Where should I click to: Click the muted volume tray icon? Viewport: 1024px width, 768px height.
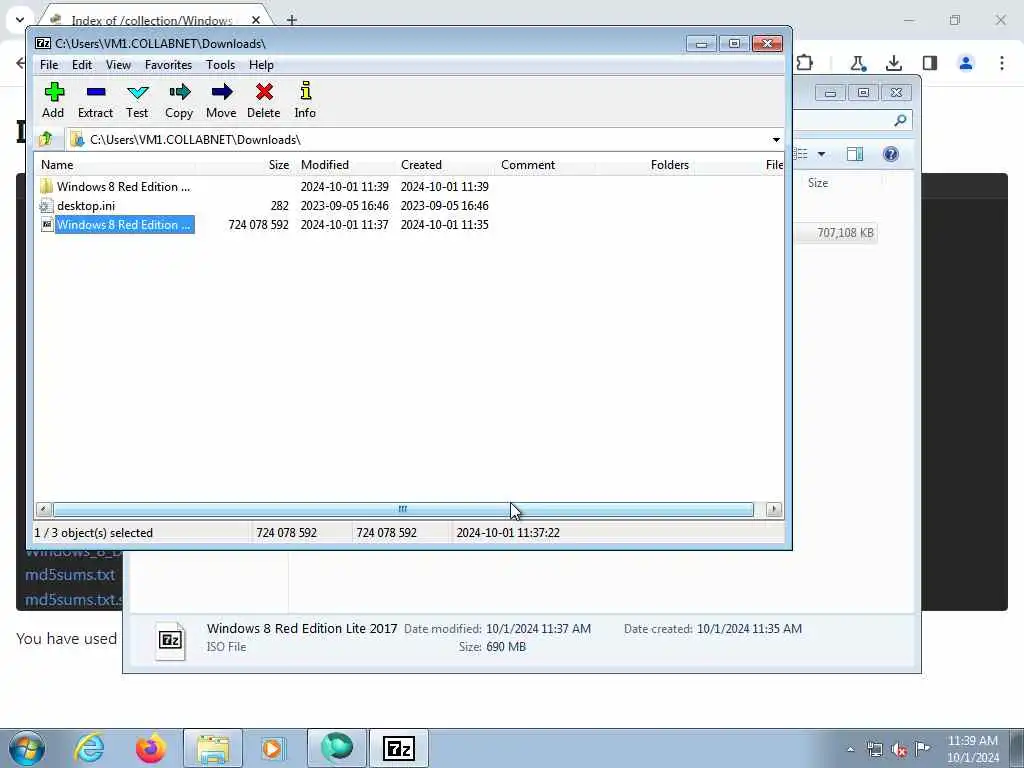899,749
